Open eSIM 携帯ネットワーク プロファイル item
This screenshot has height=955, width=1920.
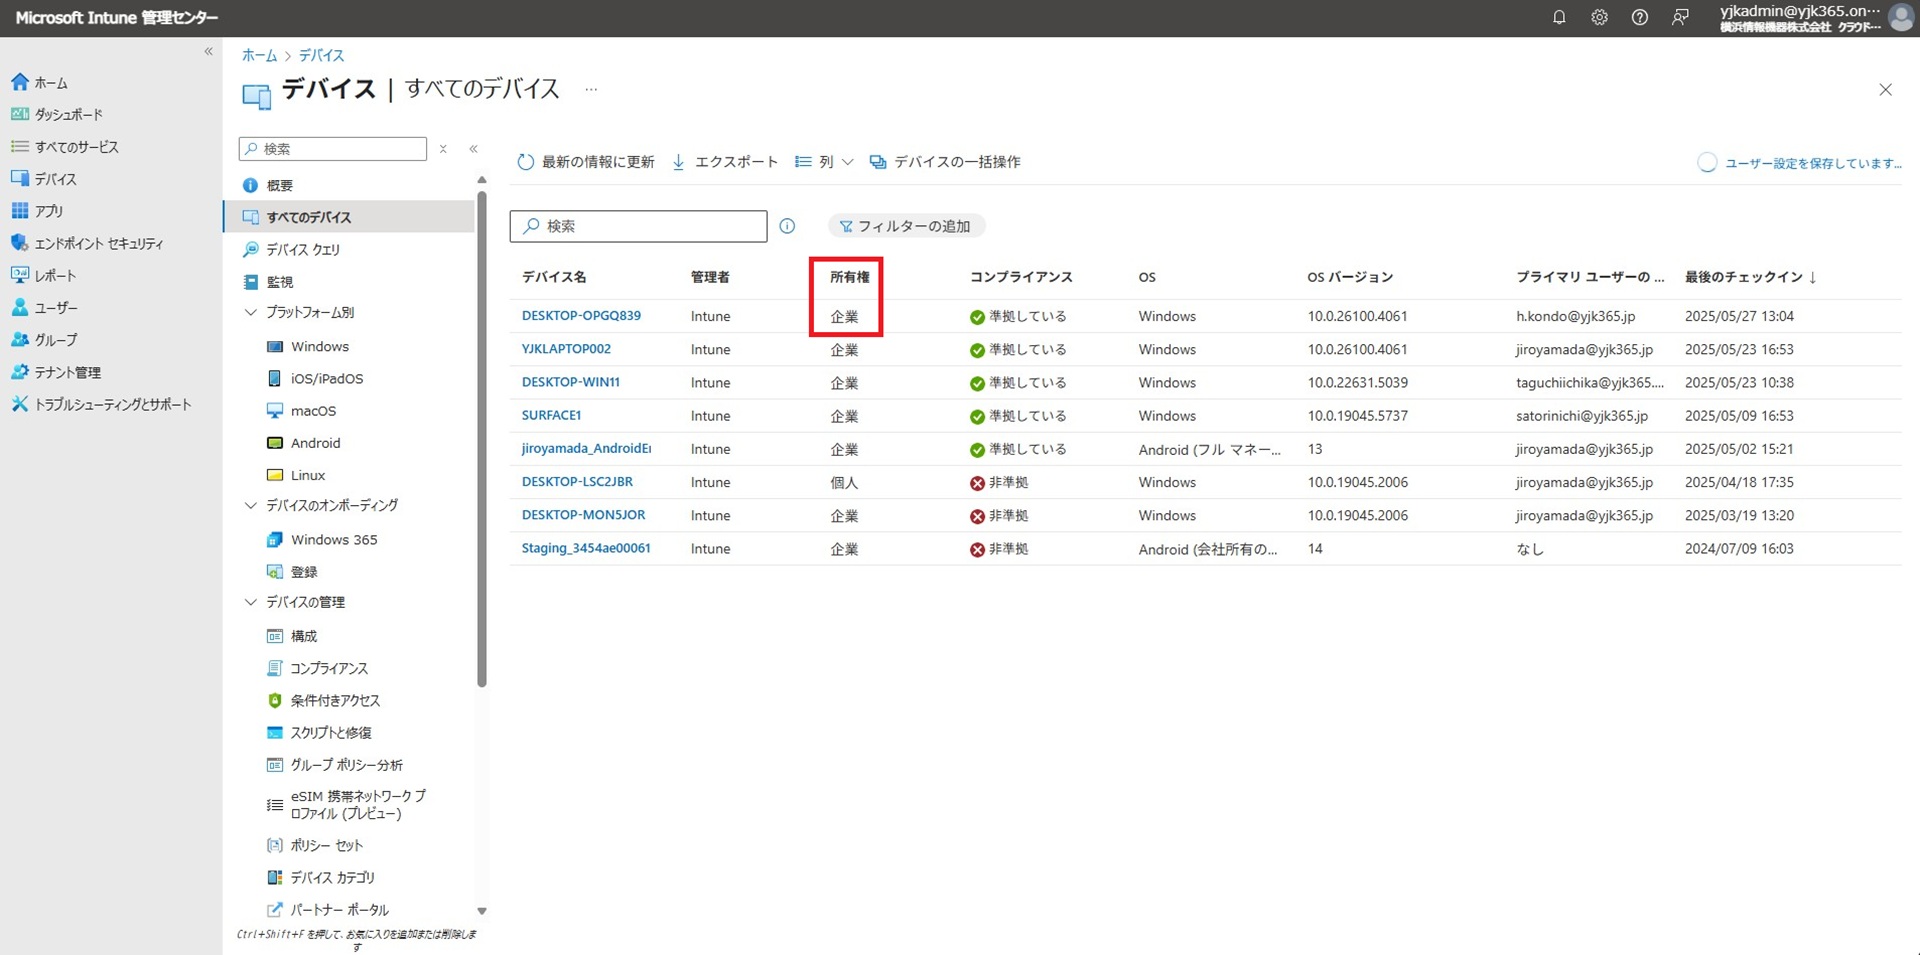[357, 804]
